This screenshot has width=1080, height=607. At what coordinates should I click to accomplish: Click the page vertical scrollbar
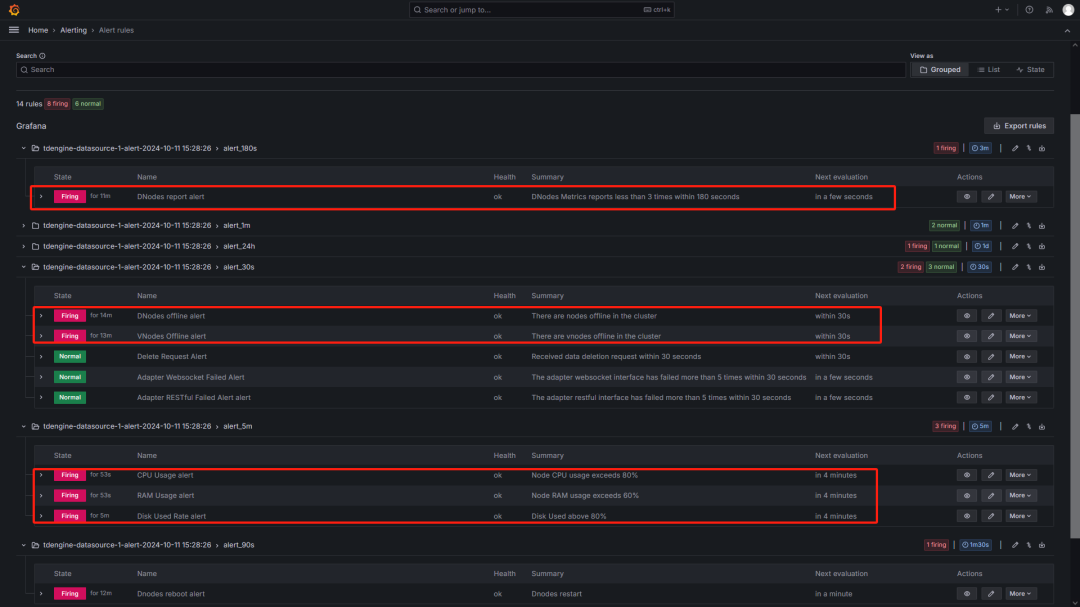[x=1074, y=326]
